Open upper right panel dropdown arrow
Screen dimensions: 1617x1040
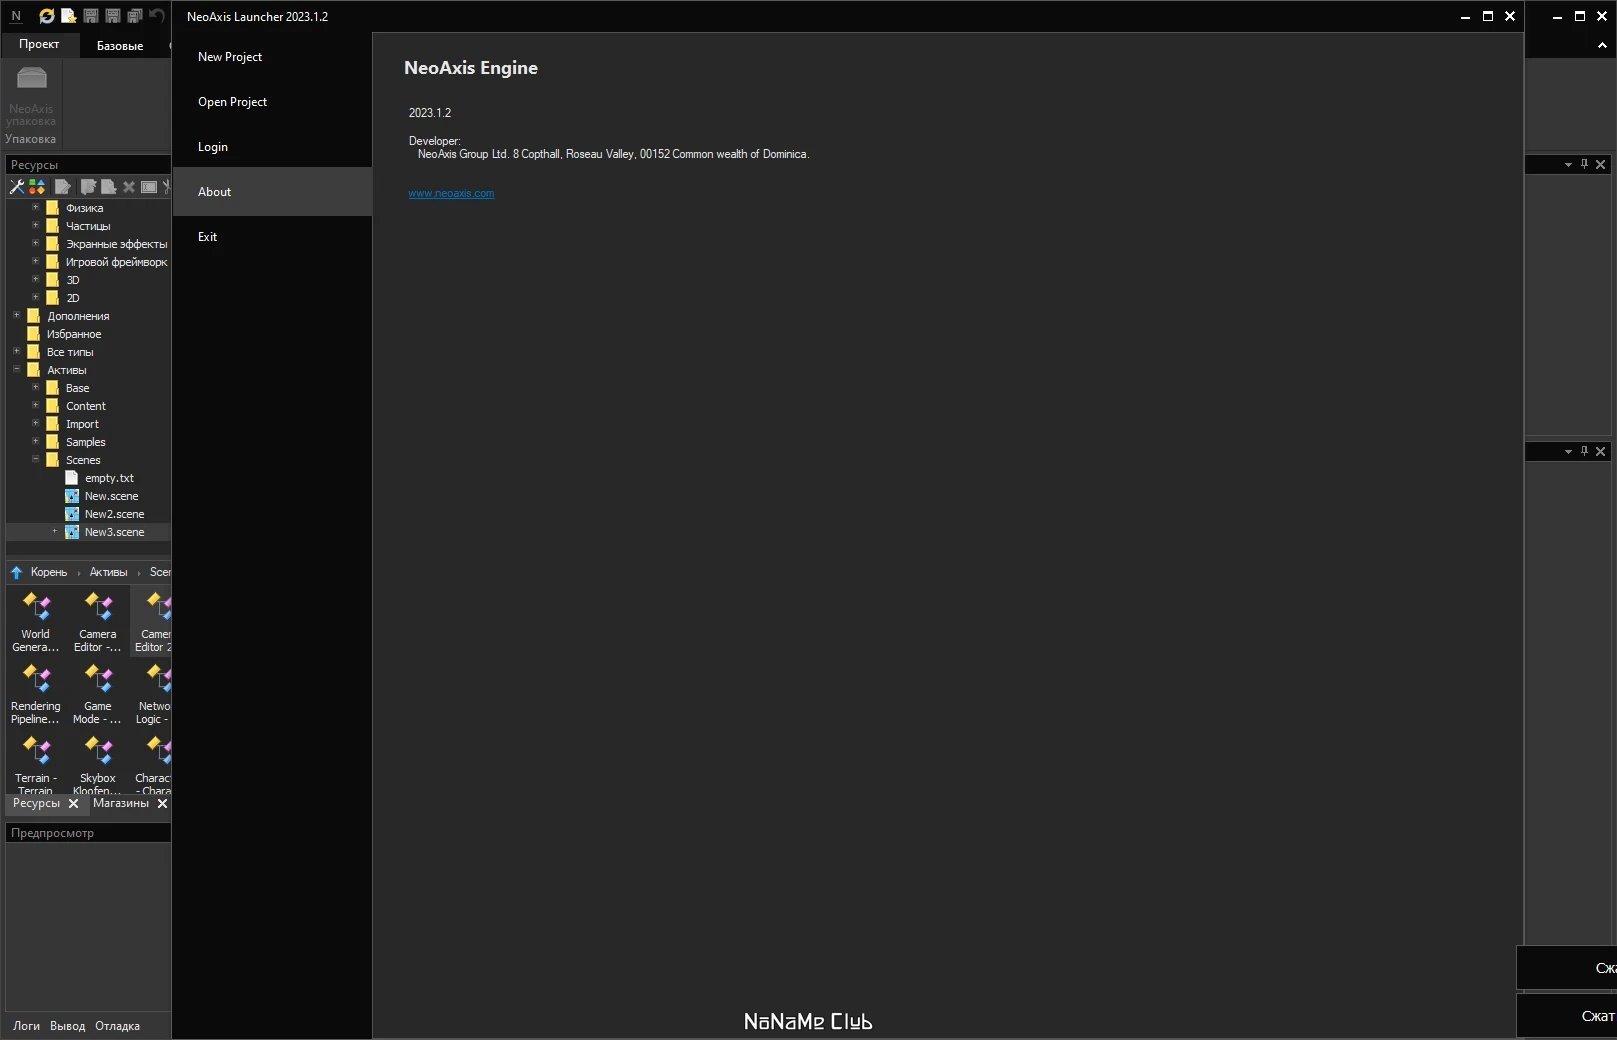pyautogui.click(x=1568, y=164)
